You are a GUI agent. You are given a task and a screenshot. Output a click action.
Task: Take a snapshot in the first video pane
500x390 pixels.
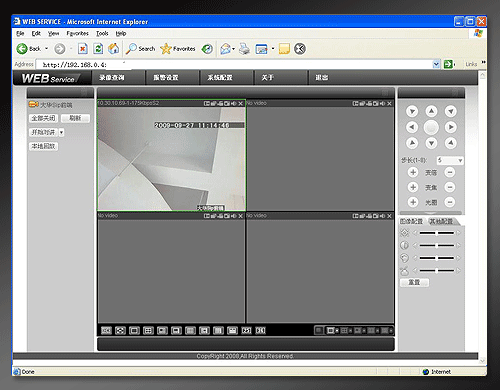(227, 104)
